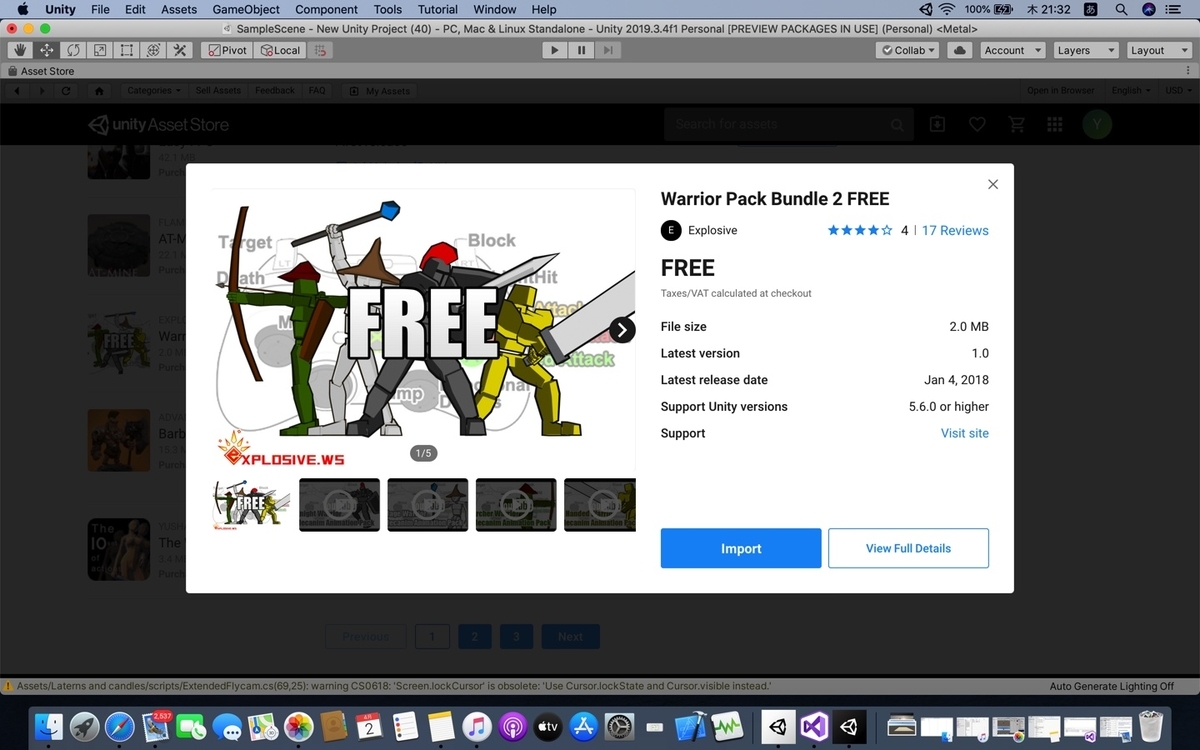Toggle the grid snapping icon

click(x=320, y=50)
